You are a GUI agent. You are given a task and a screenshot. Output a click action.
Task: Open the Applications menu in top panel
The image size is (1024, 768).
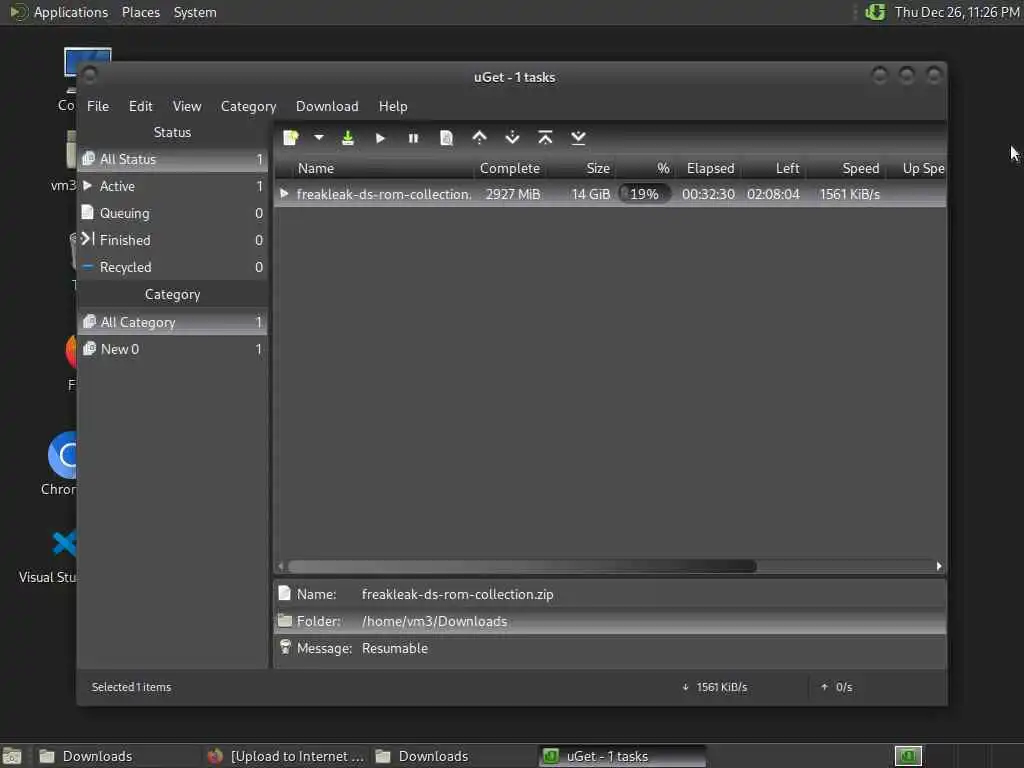(59, 12)
